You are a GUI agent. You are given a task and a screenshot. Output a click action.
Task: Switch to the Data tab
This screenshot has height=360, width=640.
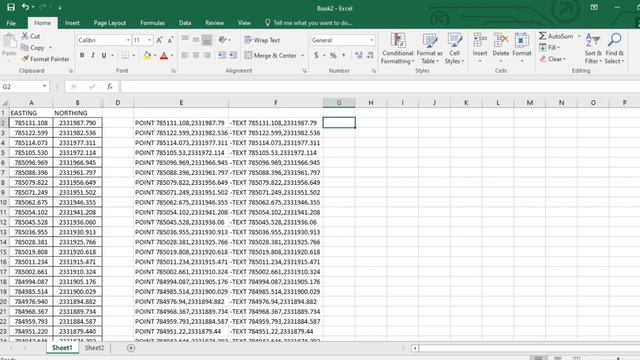coord(185,23)
